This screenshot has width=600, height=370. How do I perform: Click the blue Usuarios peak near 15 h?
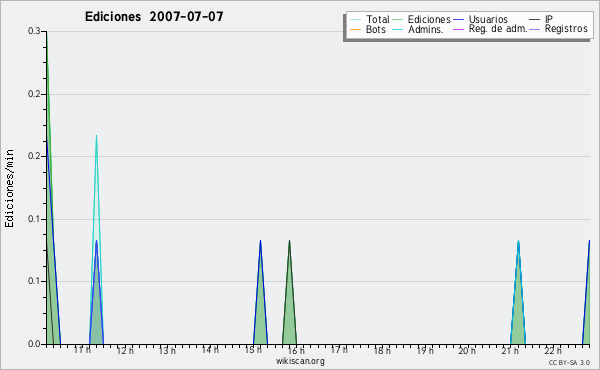click(x=261, y=292)
